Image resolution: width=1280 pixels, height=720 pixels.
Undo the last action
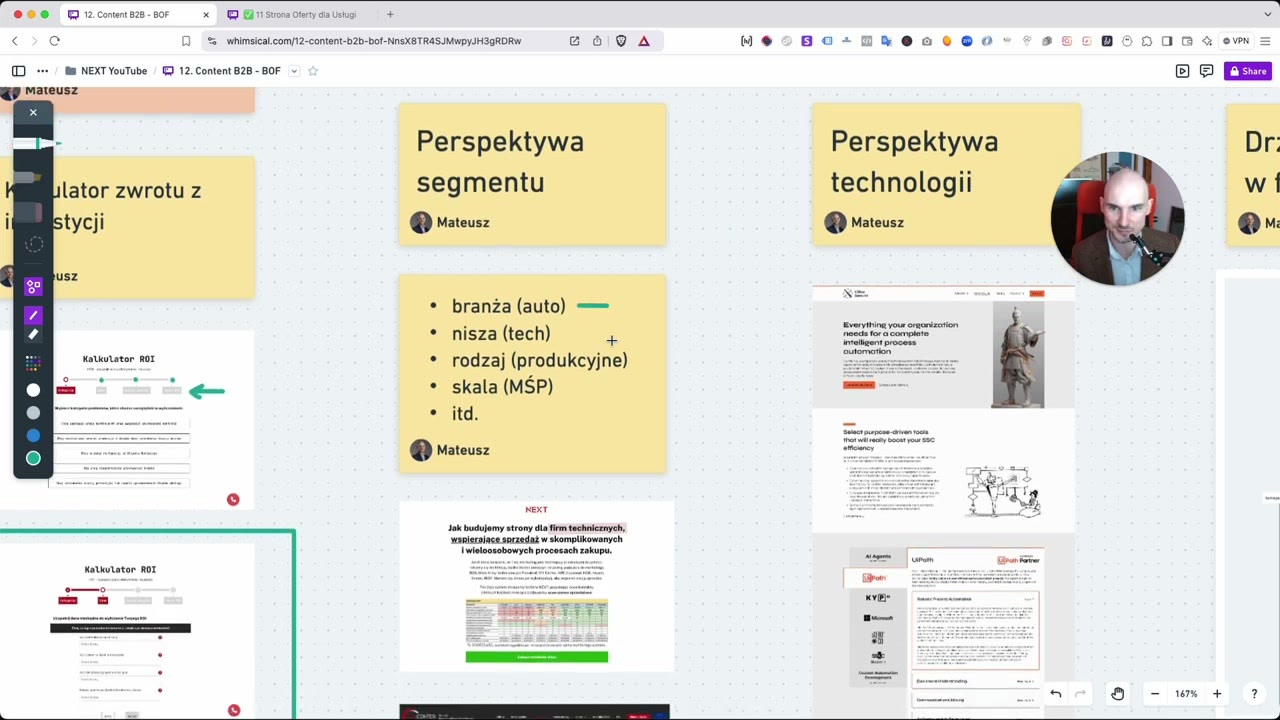click(1055, 693)
